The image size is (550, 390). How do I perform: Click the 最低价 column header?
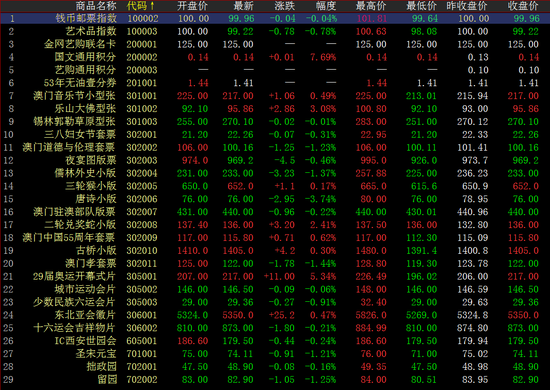tap(422, 6)
